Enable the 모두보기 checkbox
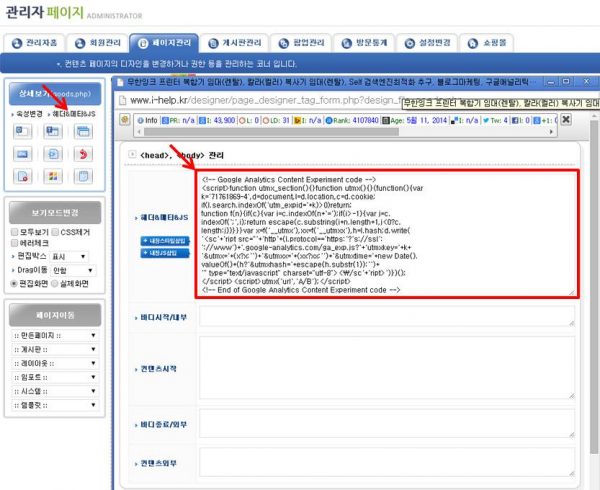This screenshot has height=490, width=600. [15, 232]
